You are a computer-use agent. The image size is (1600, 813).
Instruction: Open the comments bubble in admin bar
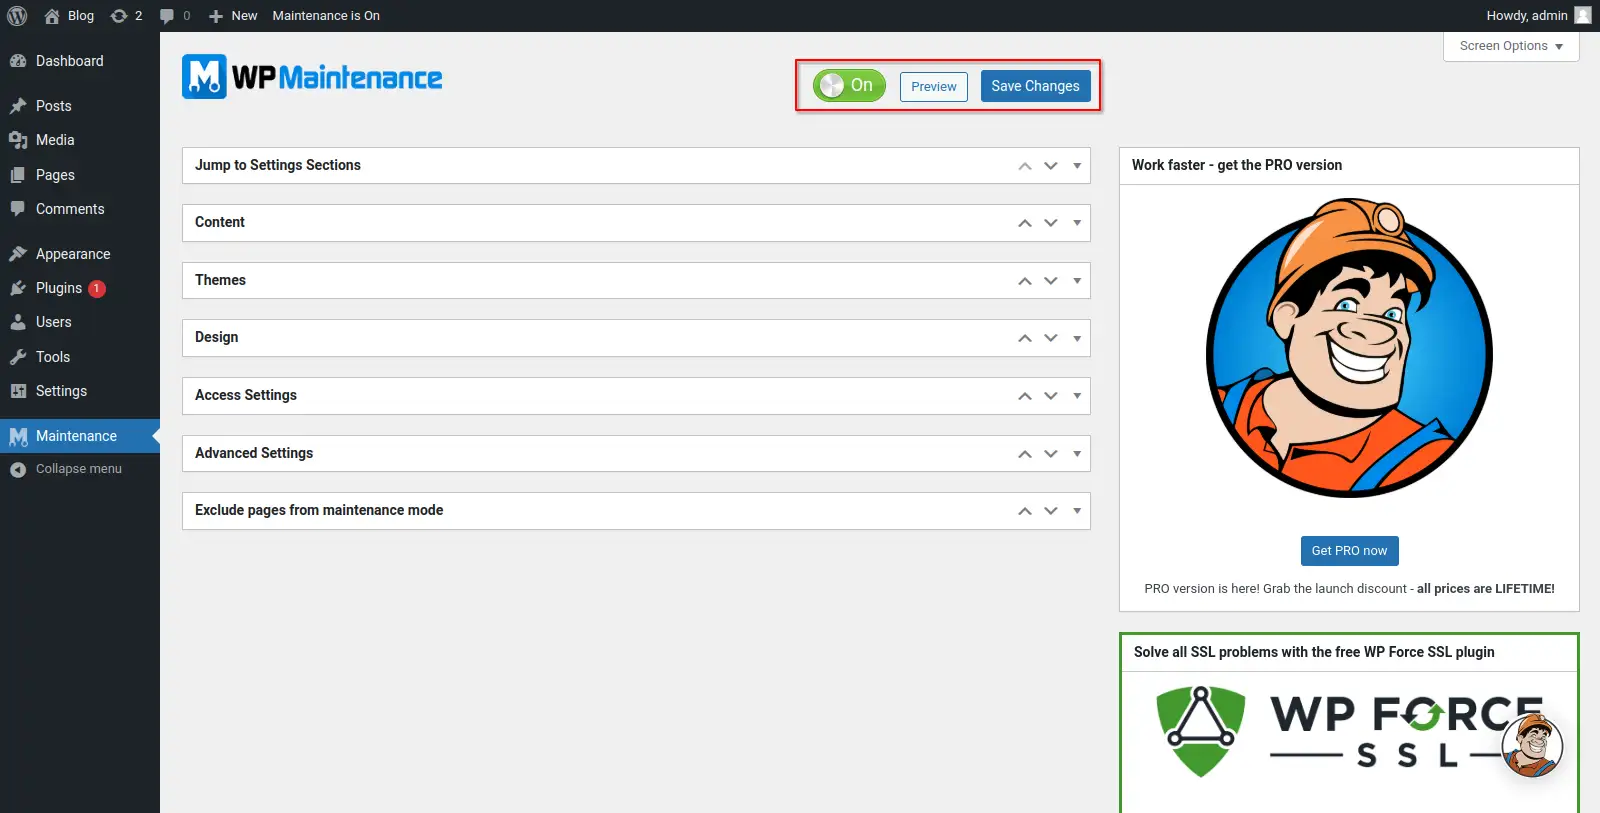click(175, 16)
